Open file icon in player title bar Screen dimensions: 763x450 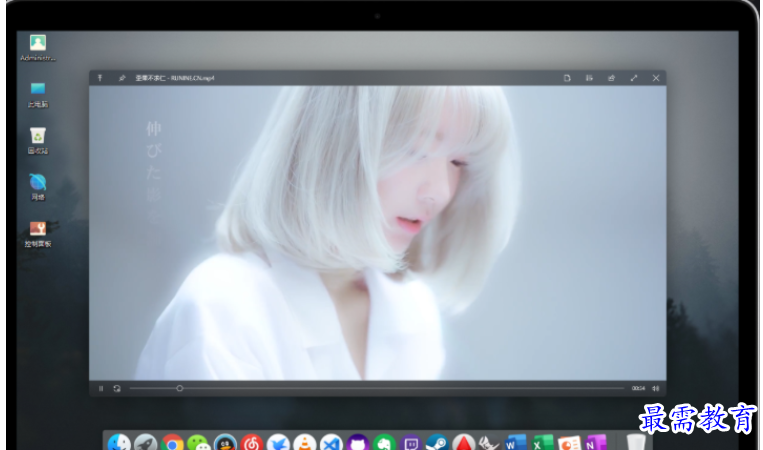(567, 78)
